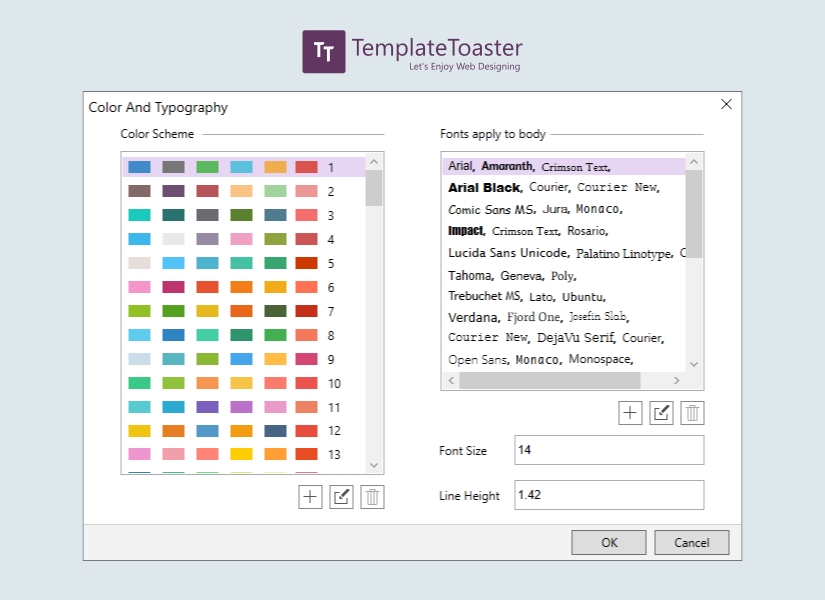Delete the selected font set

(x=692, y=413)
